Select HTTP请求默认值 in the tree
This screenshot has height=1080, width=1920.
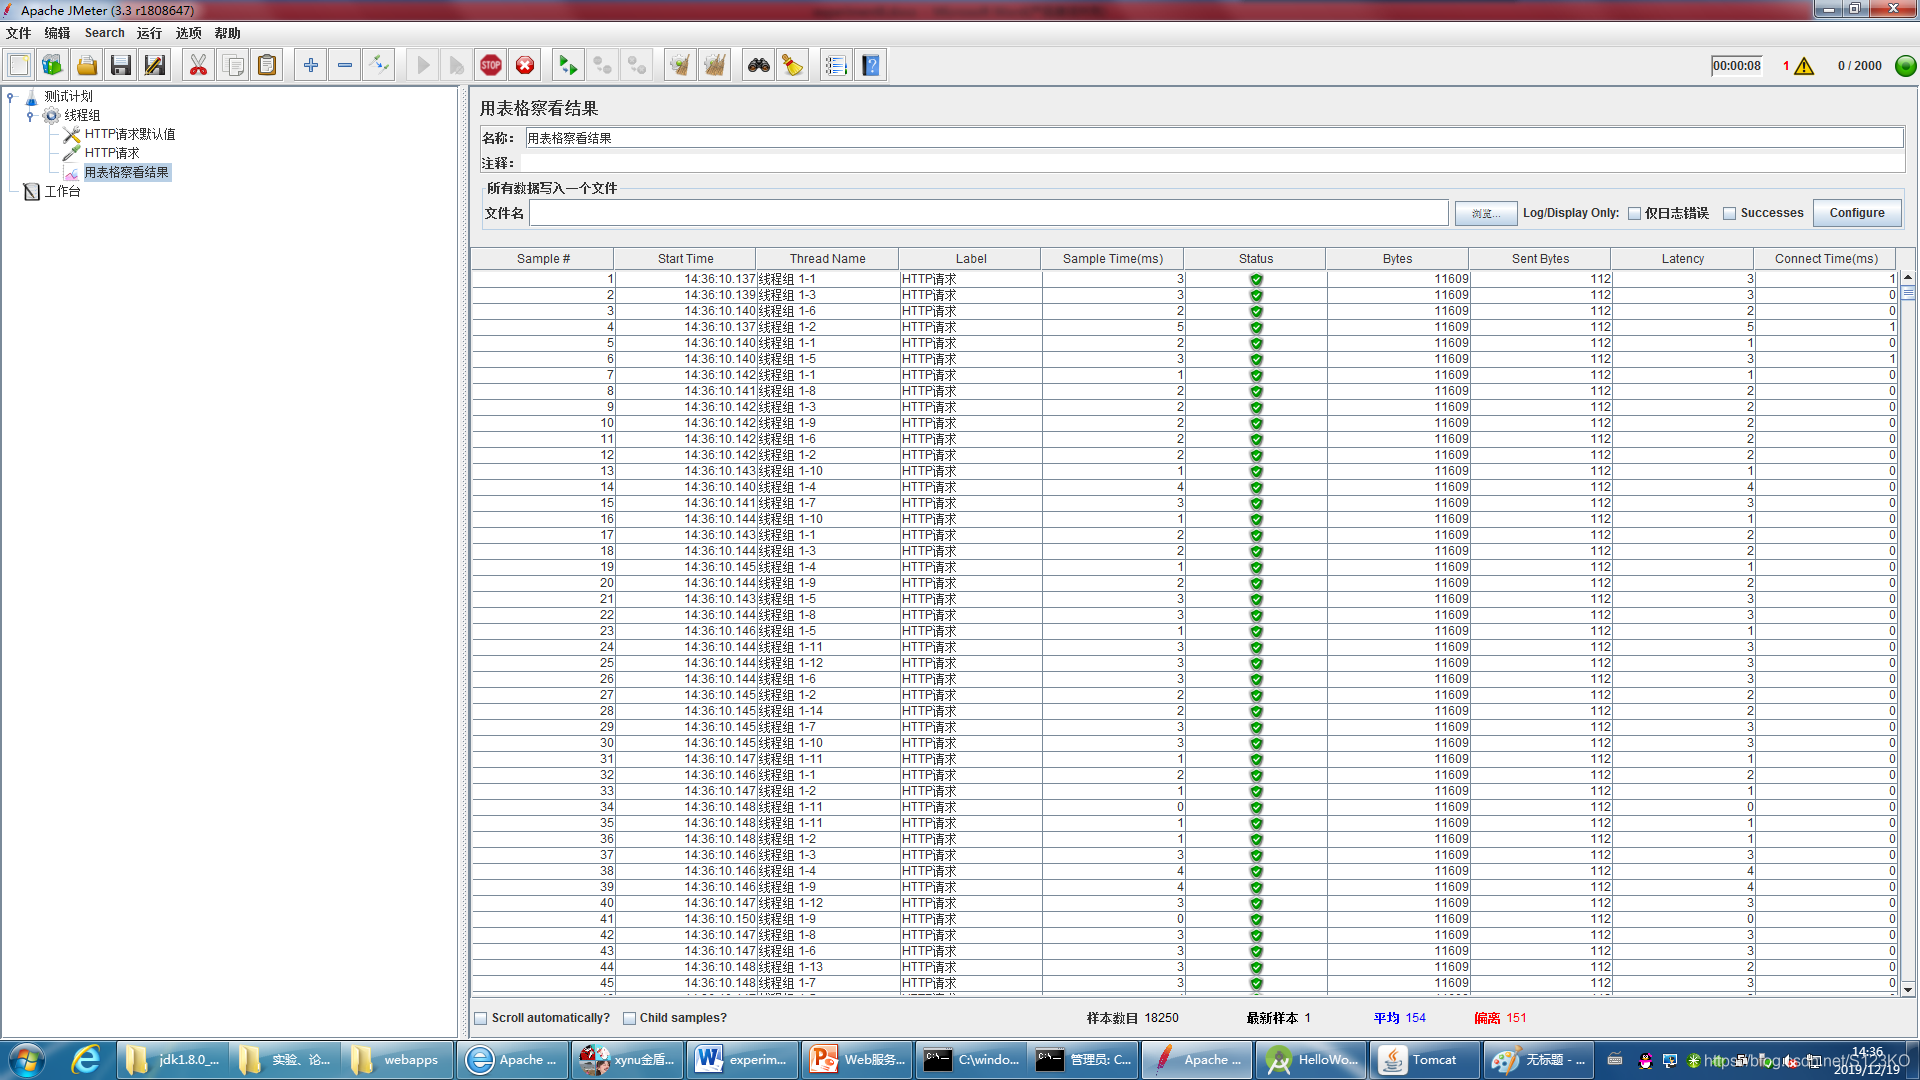point(129,134)
